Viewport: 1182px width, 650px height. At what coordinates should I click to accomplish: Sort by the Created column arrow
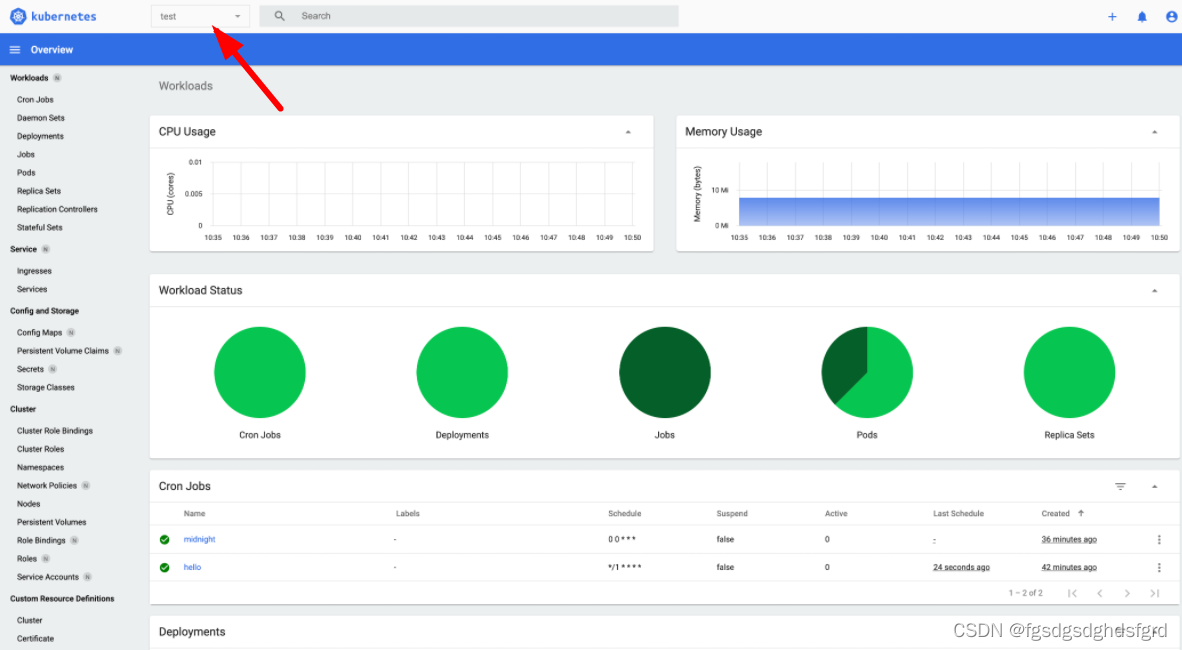pyautogui.click(x=1081, y=514)
